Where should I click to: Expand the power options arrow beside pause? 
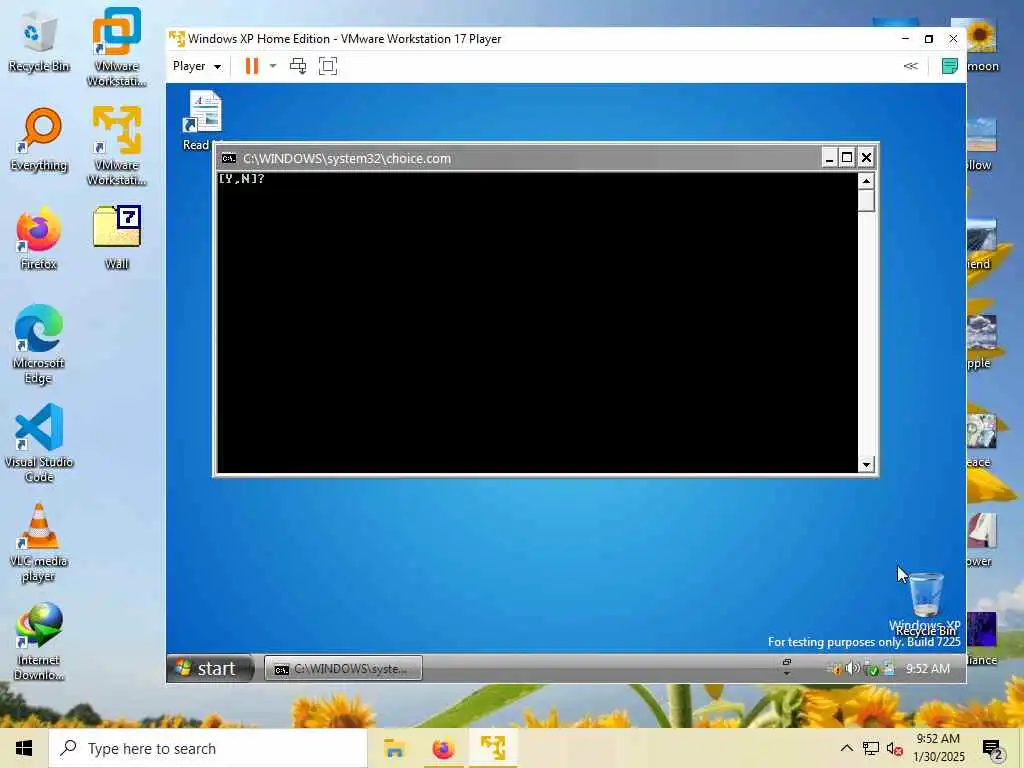(x=273, y=66)
